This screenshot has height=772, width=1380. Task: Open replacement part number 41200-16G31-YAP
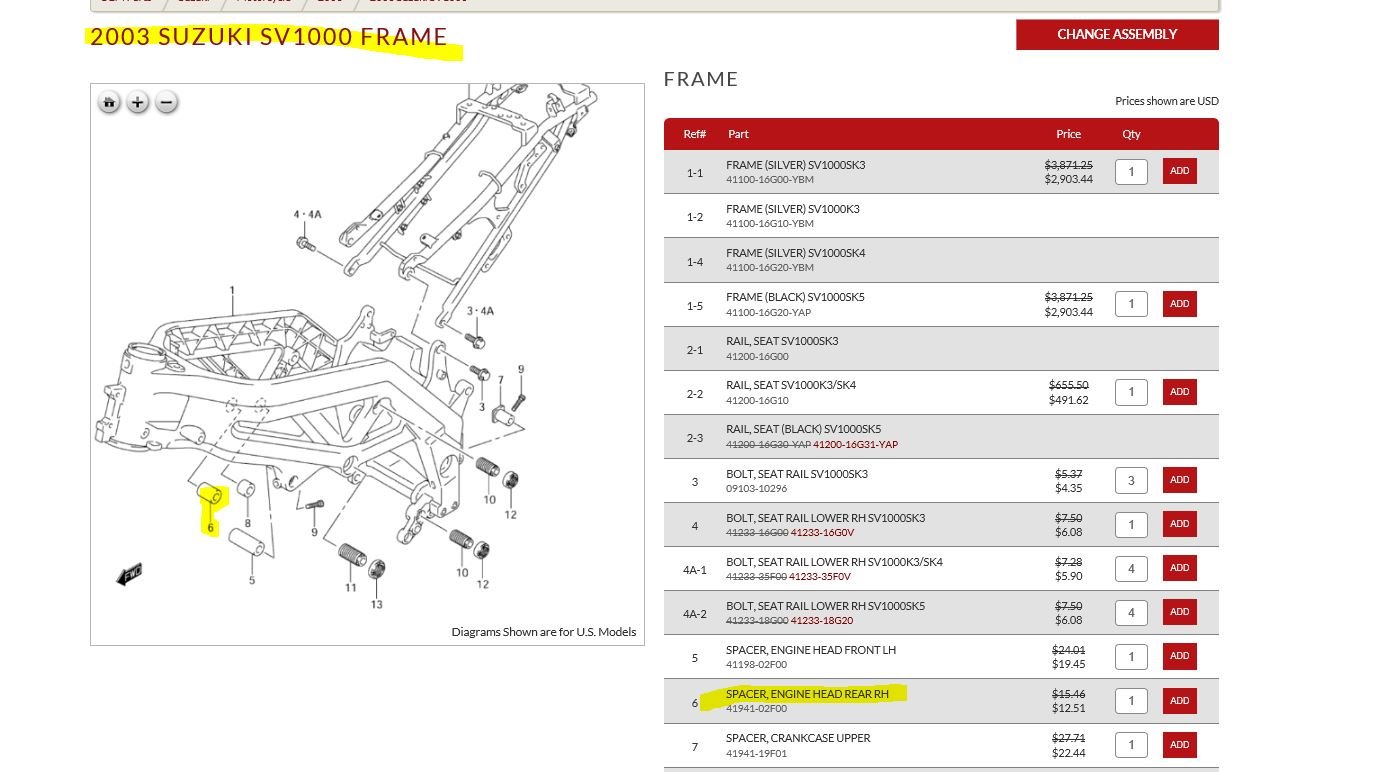pos(855,444)
